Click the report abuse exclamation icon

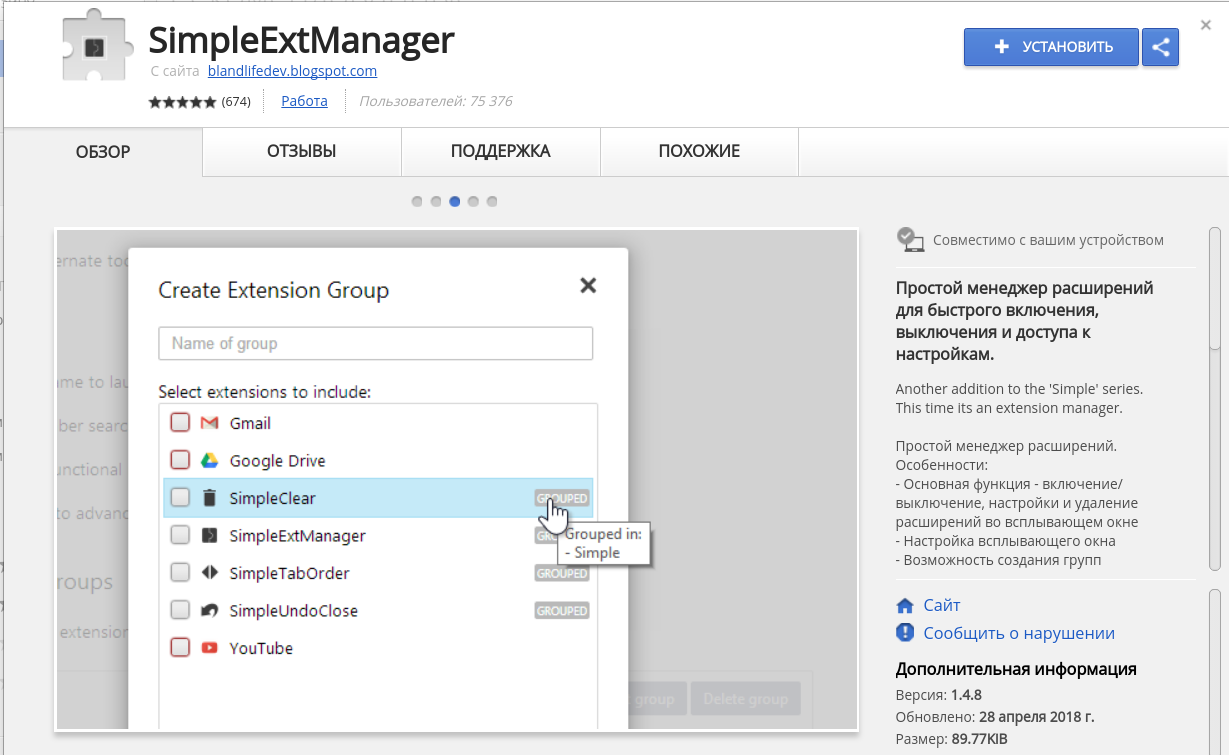(905, 632)
